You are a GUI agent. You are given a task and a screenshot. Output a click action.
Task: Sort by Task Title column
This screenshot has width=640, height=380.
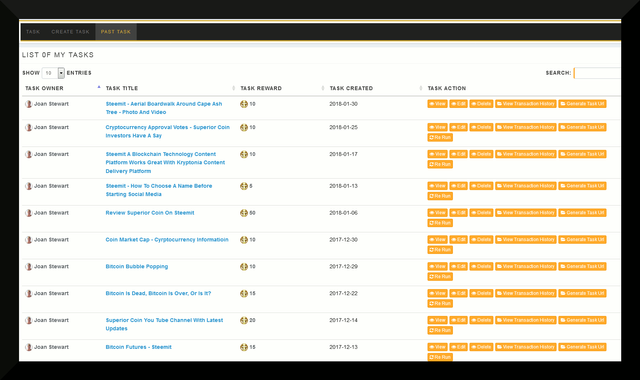122,88
